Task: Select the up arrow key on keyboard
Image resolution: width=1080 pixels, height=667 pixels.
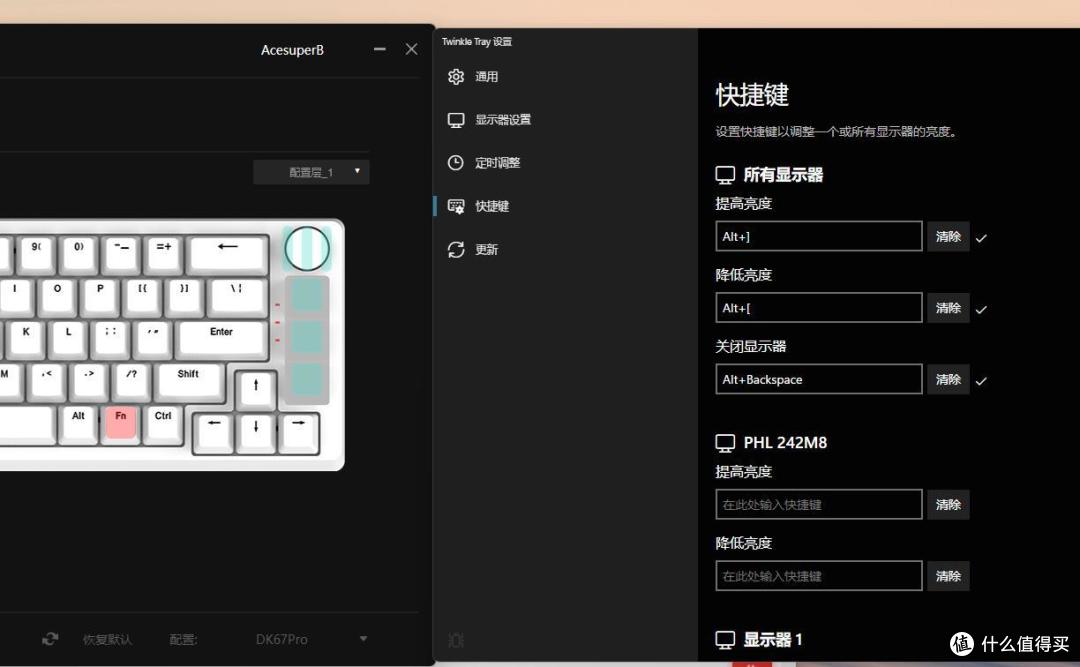Action: click(256, 390)
